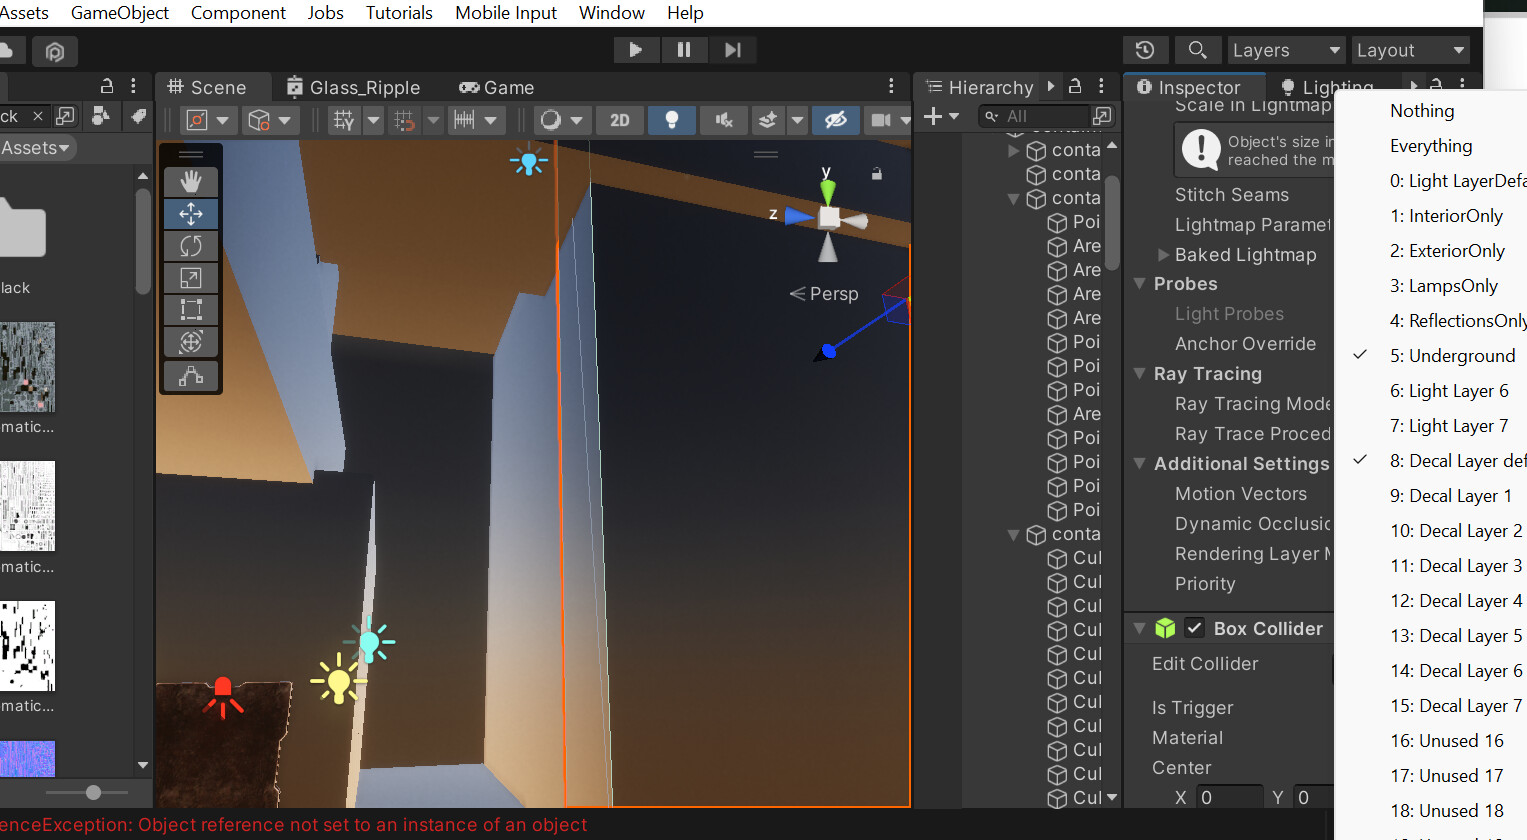Toggle scene visibility eye icon
The image size is (1527, 840).
pyautogui.click(x=836, y=119)
